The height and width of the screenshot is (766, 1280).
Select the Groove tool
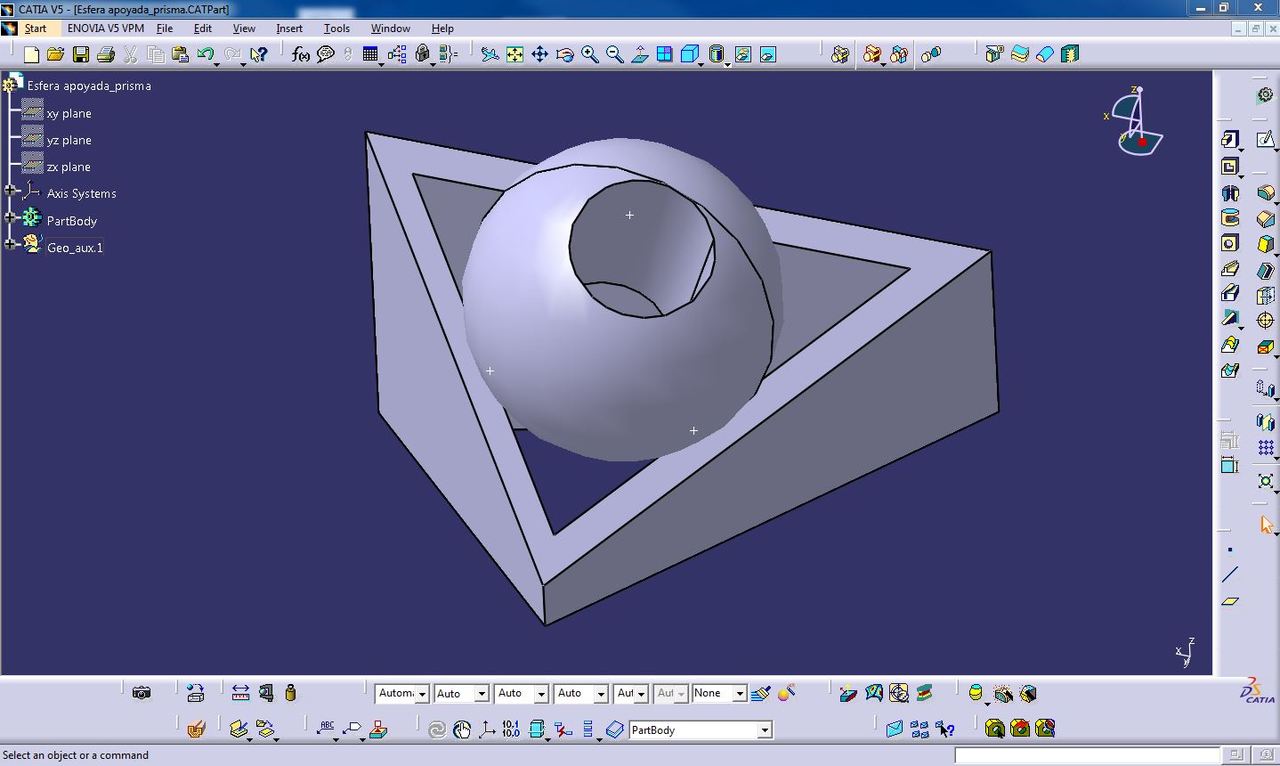click(1230, 218)
